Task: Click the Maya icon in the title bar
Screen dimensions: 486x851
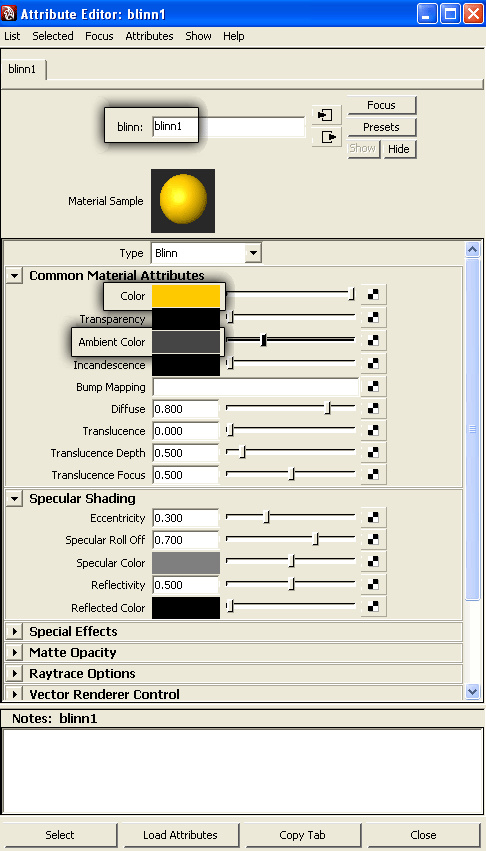Action: click(9, 14)
